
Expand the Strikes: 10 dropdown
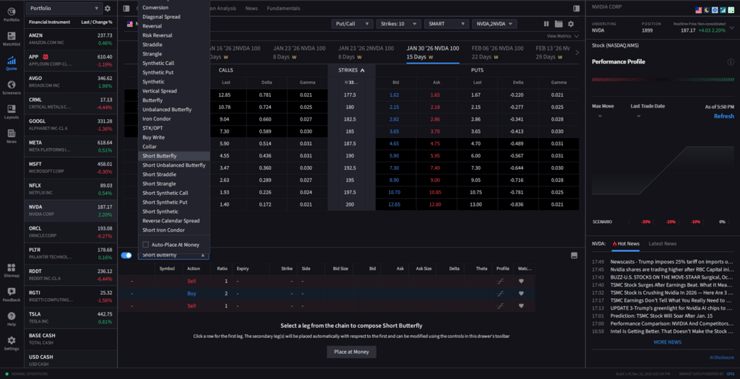point(398,24)
